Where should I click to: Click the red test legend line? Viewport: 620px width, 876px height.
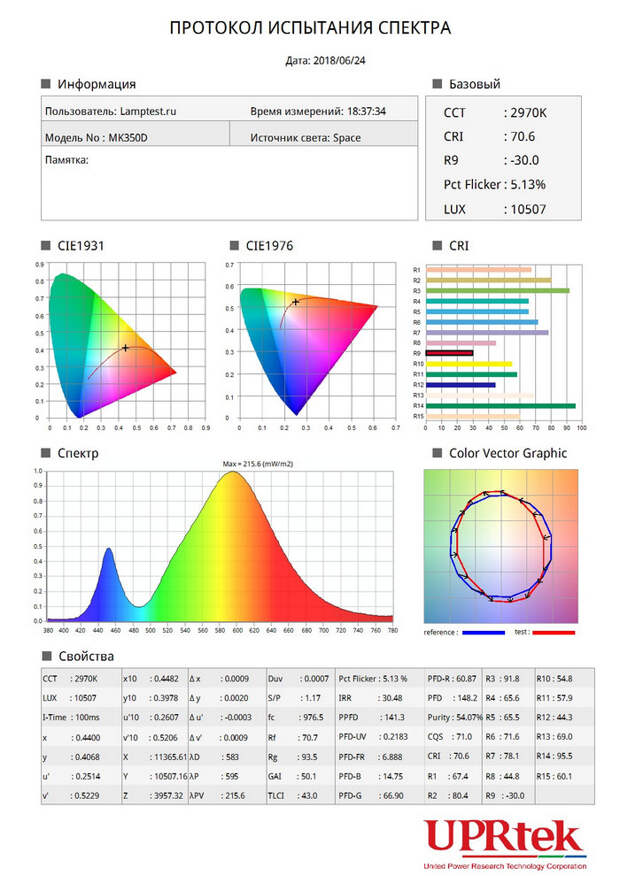554,632
